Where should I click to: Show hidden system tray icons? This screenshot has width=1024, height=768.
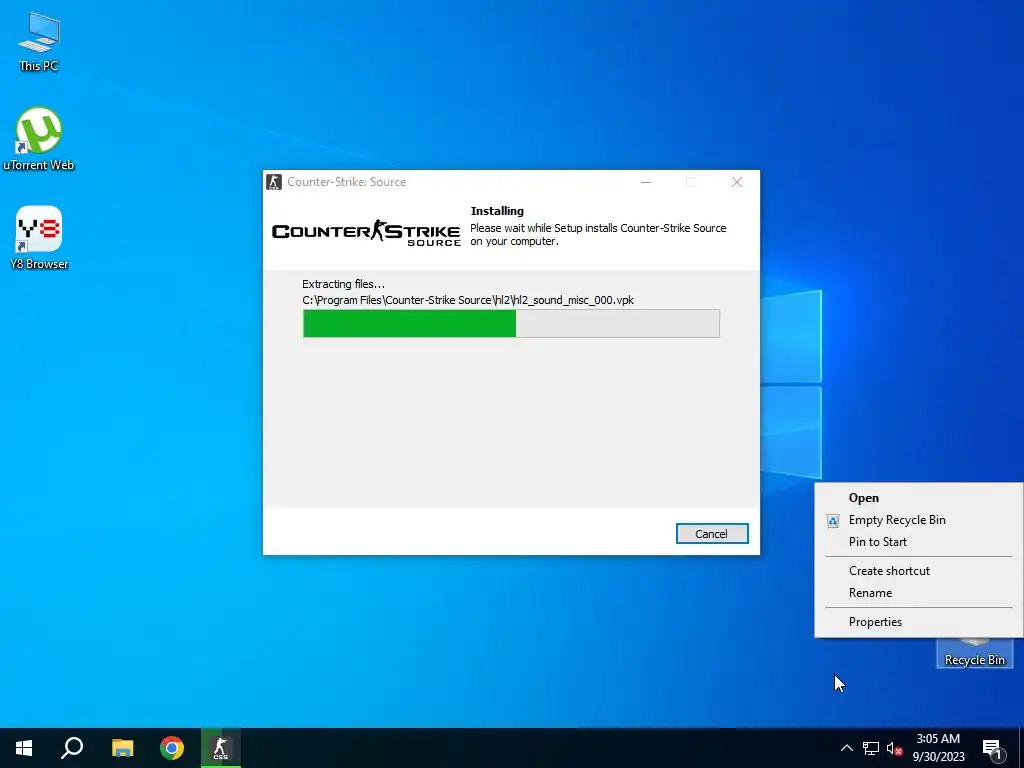(x=846, y=748)
